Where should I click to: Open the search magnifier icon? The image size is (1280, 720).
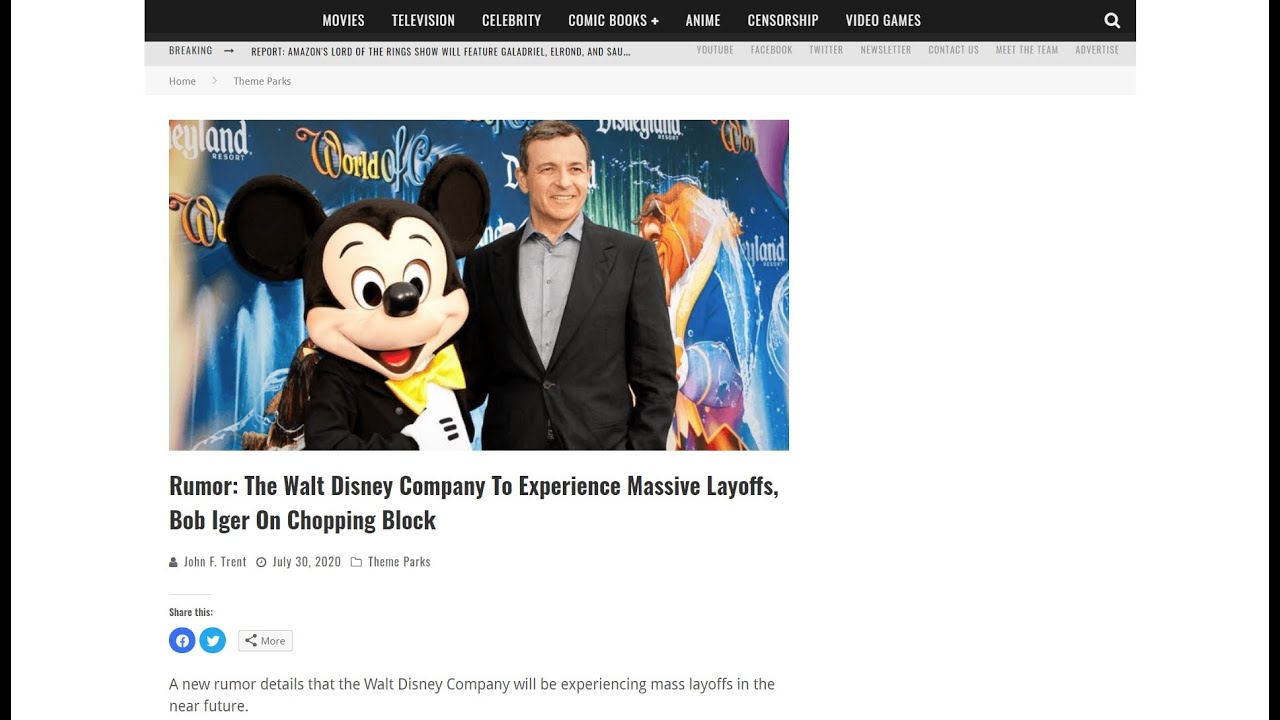coord(1112,20)
